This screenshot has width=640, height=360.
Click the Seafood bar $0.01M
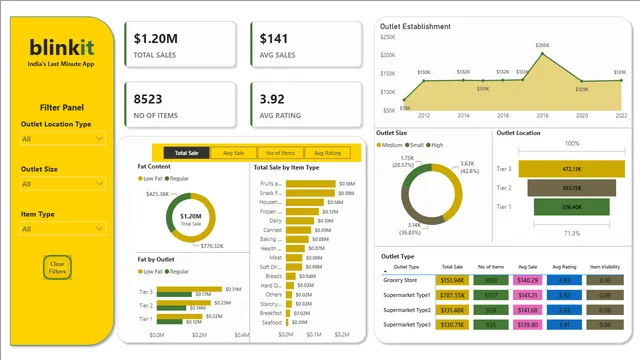coord(287,322)
